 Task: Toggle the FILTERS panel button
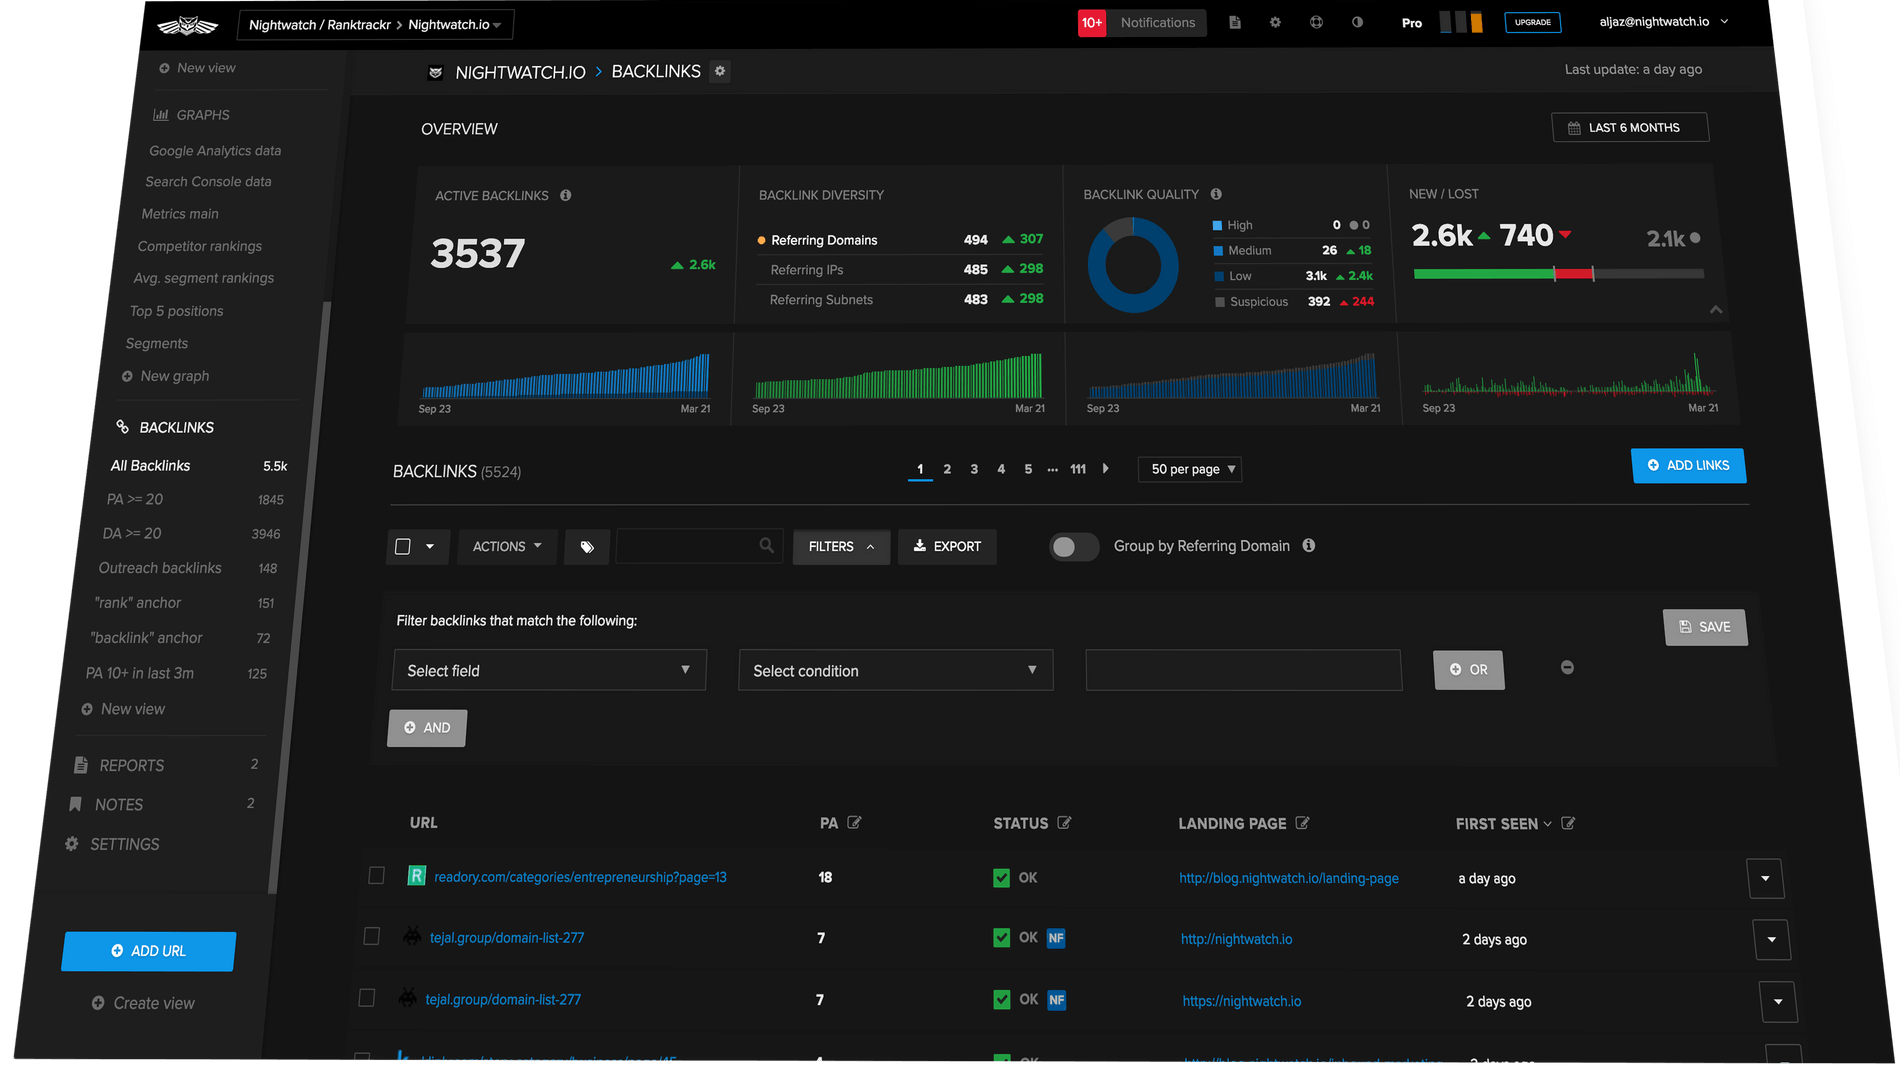click(841, 547)
